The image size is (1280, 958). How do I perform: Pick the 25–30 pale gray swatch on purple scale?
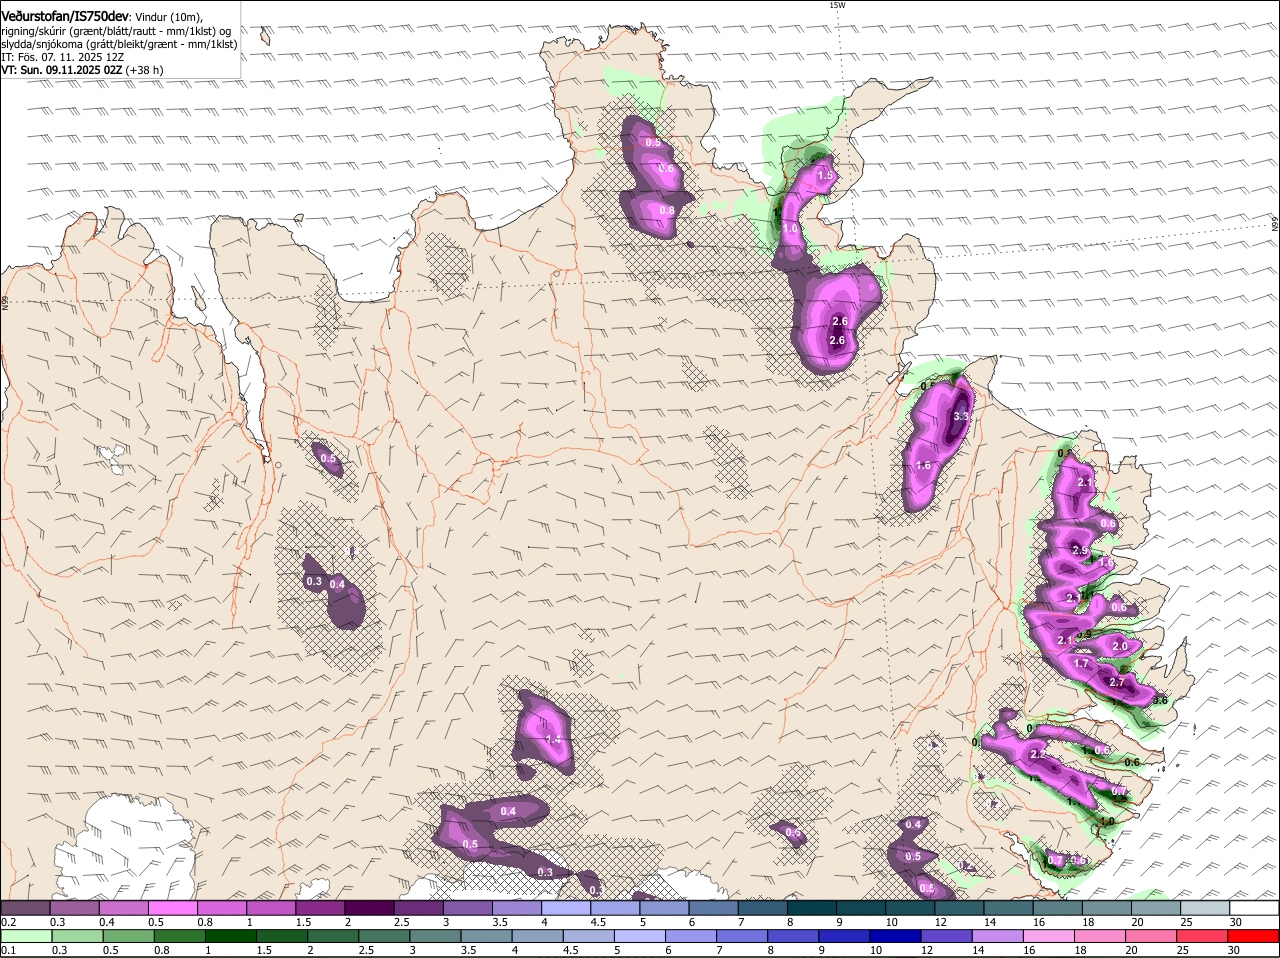1206,908
